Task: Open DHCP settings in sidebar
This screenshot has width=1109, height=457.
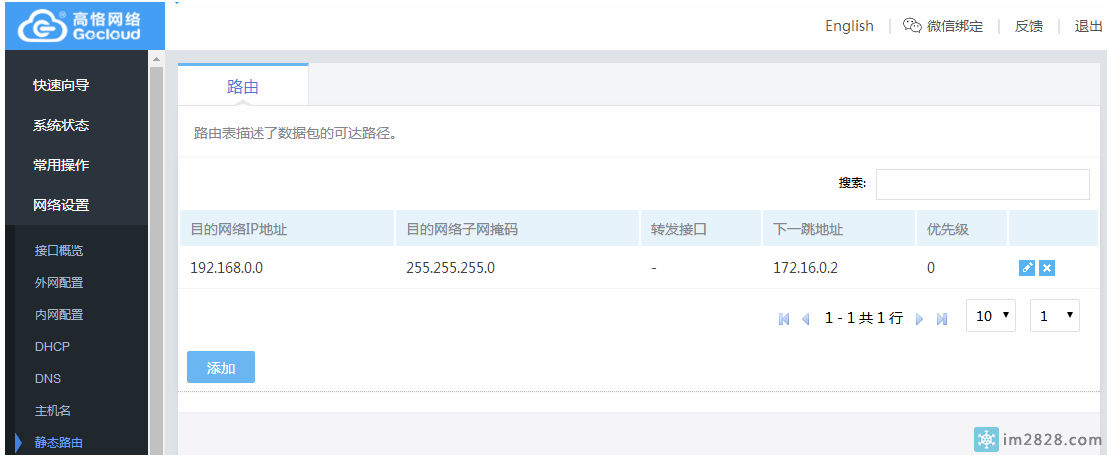Action: [x=52, y=346]
